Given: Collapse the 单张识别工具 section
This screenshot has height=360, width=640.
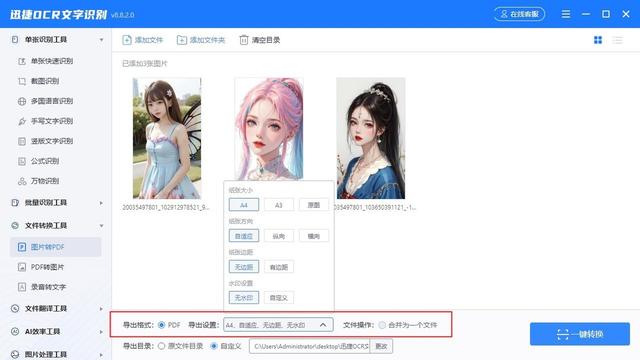Looking at the screenshot, I should click(101, 40).
